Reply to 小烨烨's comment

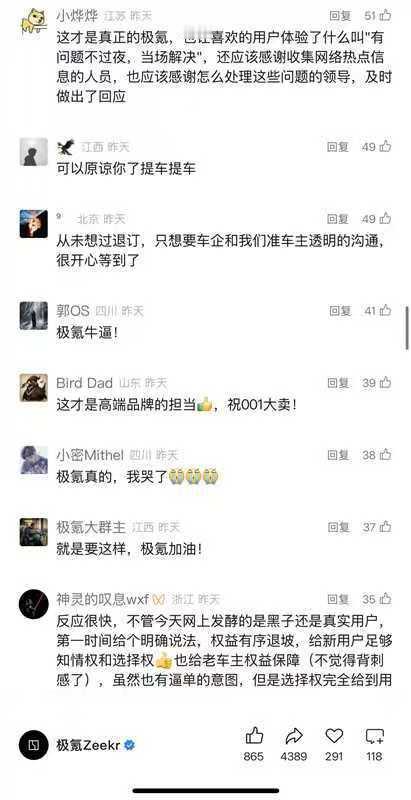pos(340,16)
